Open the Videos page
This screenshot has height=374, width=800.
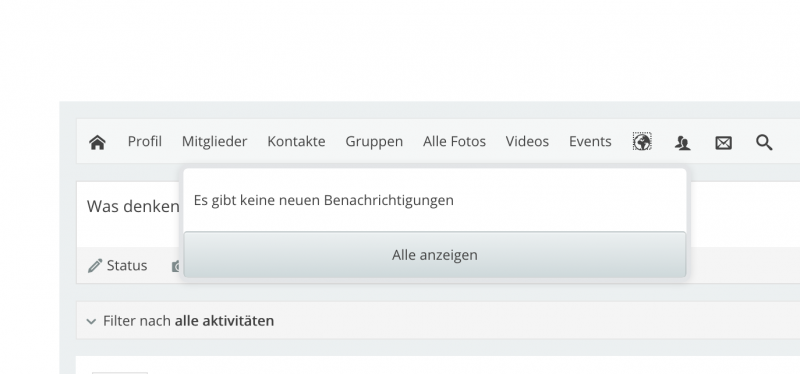[x=527, y=141]
